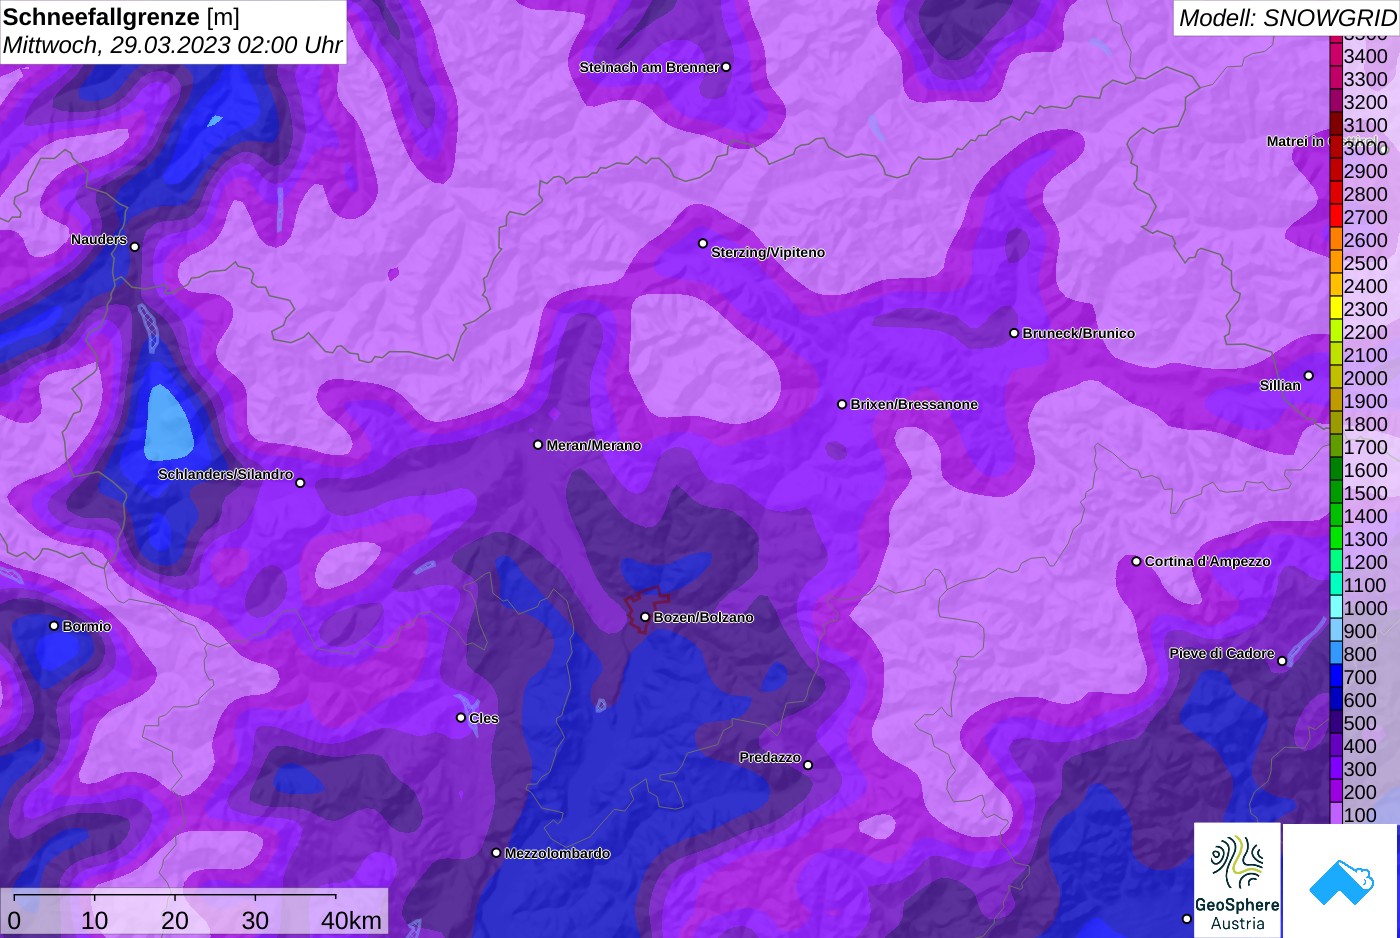Viewport: 1400px width, 938px height.
Task: Click the Sillian location marker dot
Action: point(1308,376)
